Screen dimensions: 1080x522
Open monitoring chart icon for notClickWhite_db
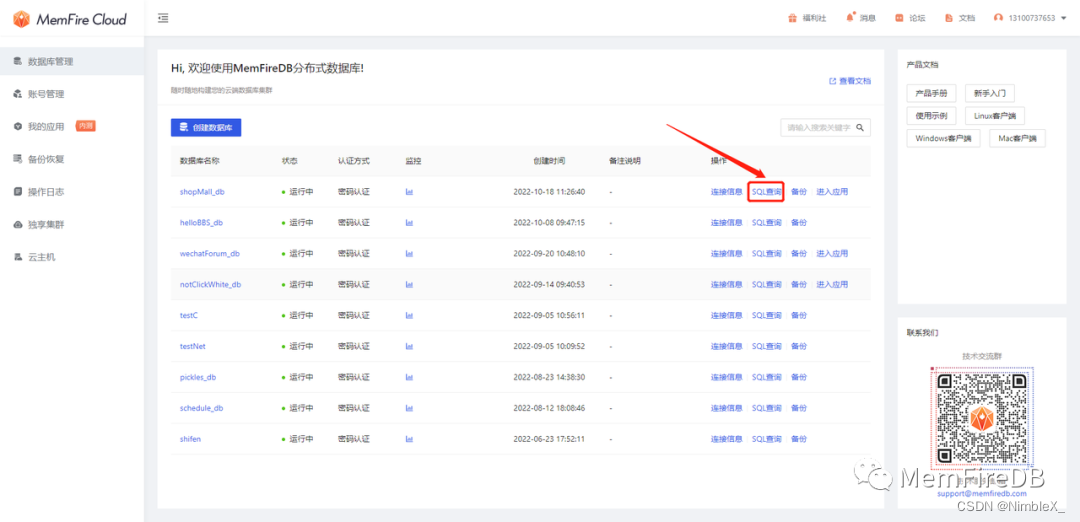pos(409,284)
